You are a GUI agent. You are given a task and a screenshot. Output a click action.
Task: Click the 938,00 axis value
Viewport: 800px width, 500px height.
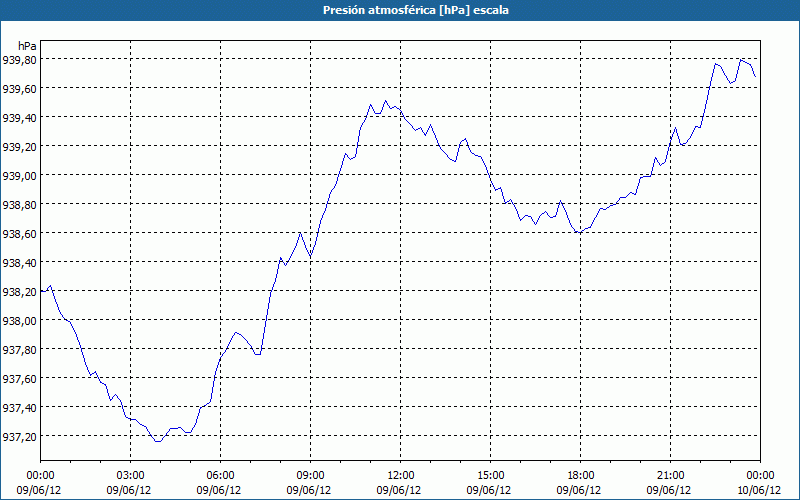coord(19,321)
